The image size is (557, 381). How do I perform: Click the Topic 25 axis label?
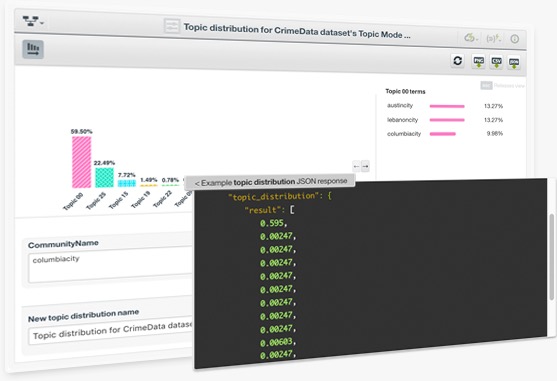96,201
